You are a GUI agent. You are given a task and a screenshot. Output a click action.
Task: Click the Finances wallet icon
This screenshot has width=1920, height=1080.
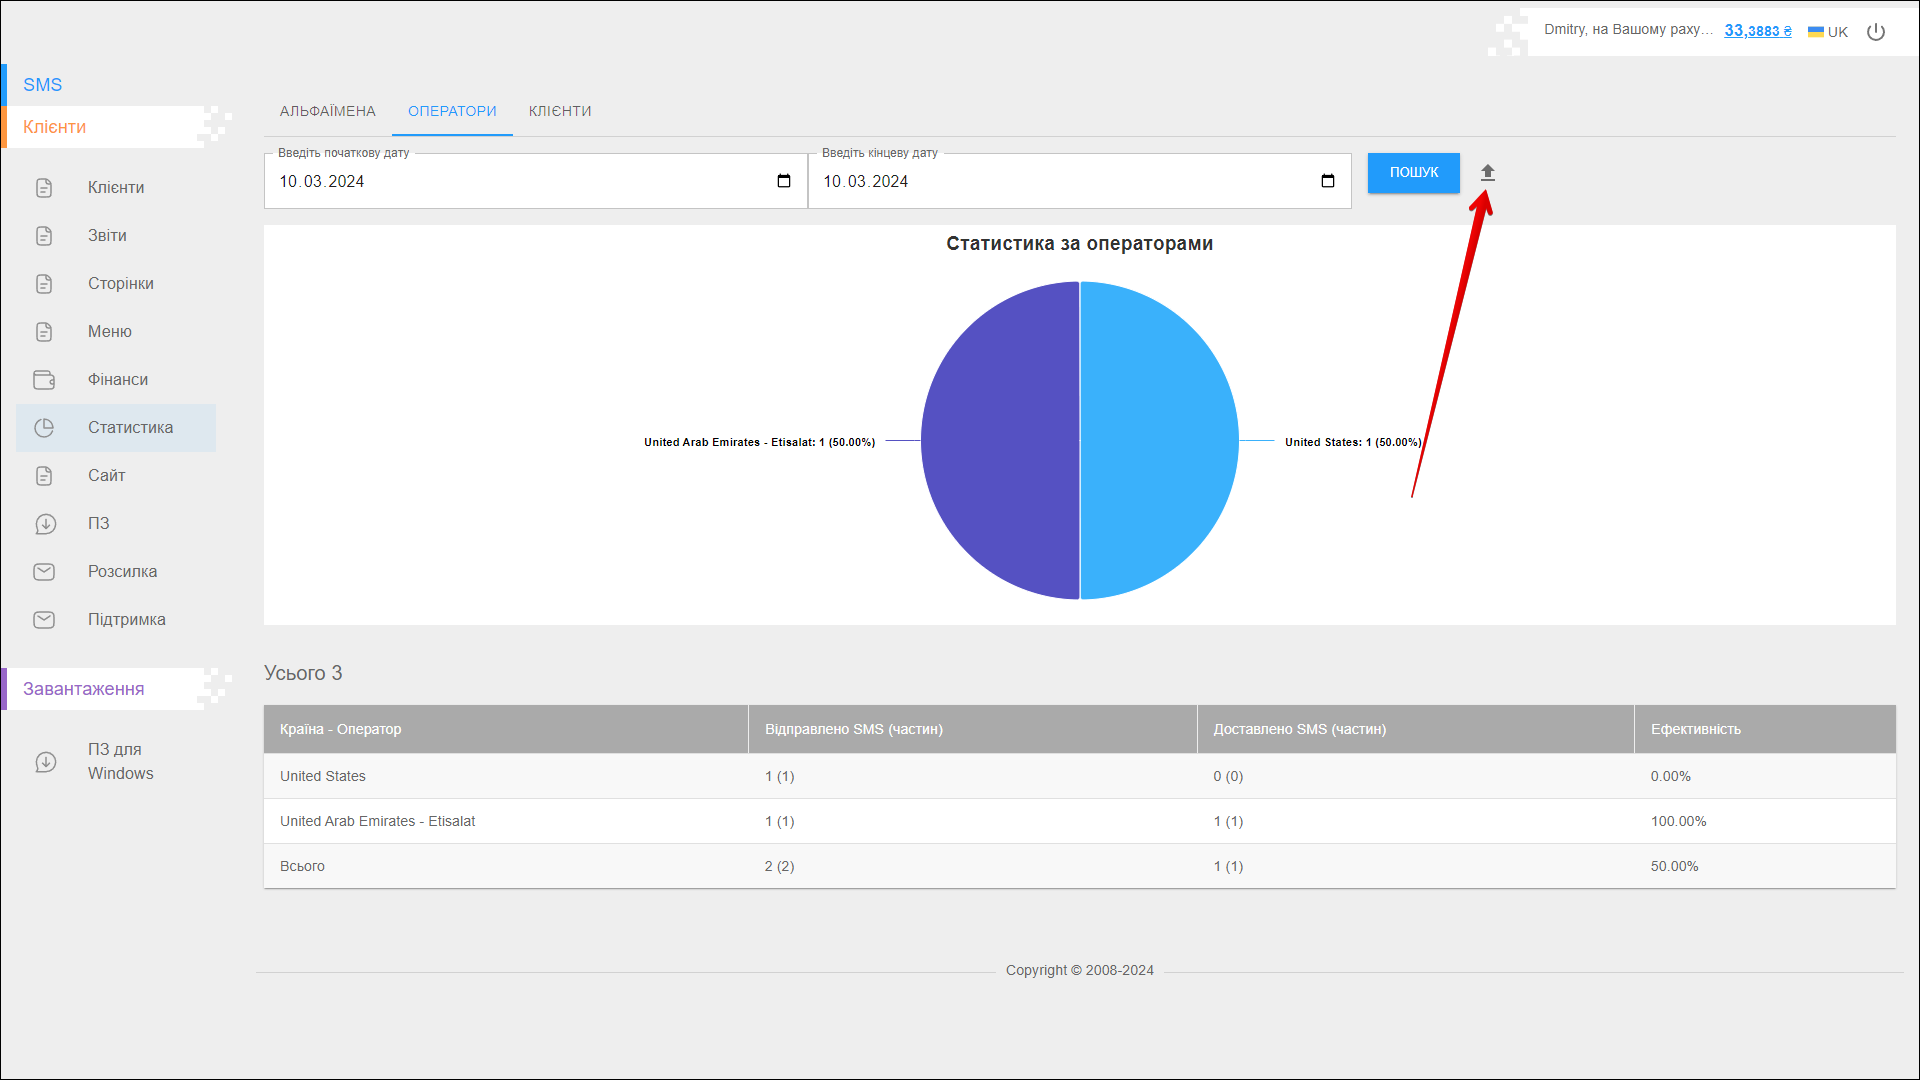pos(44,380)
